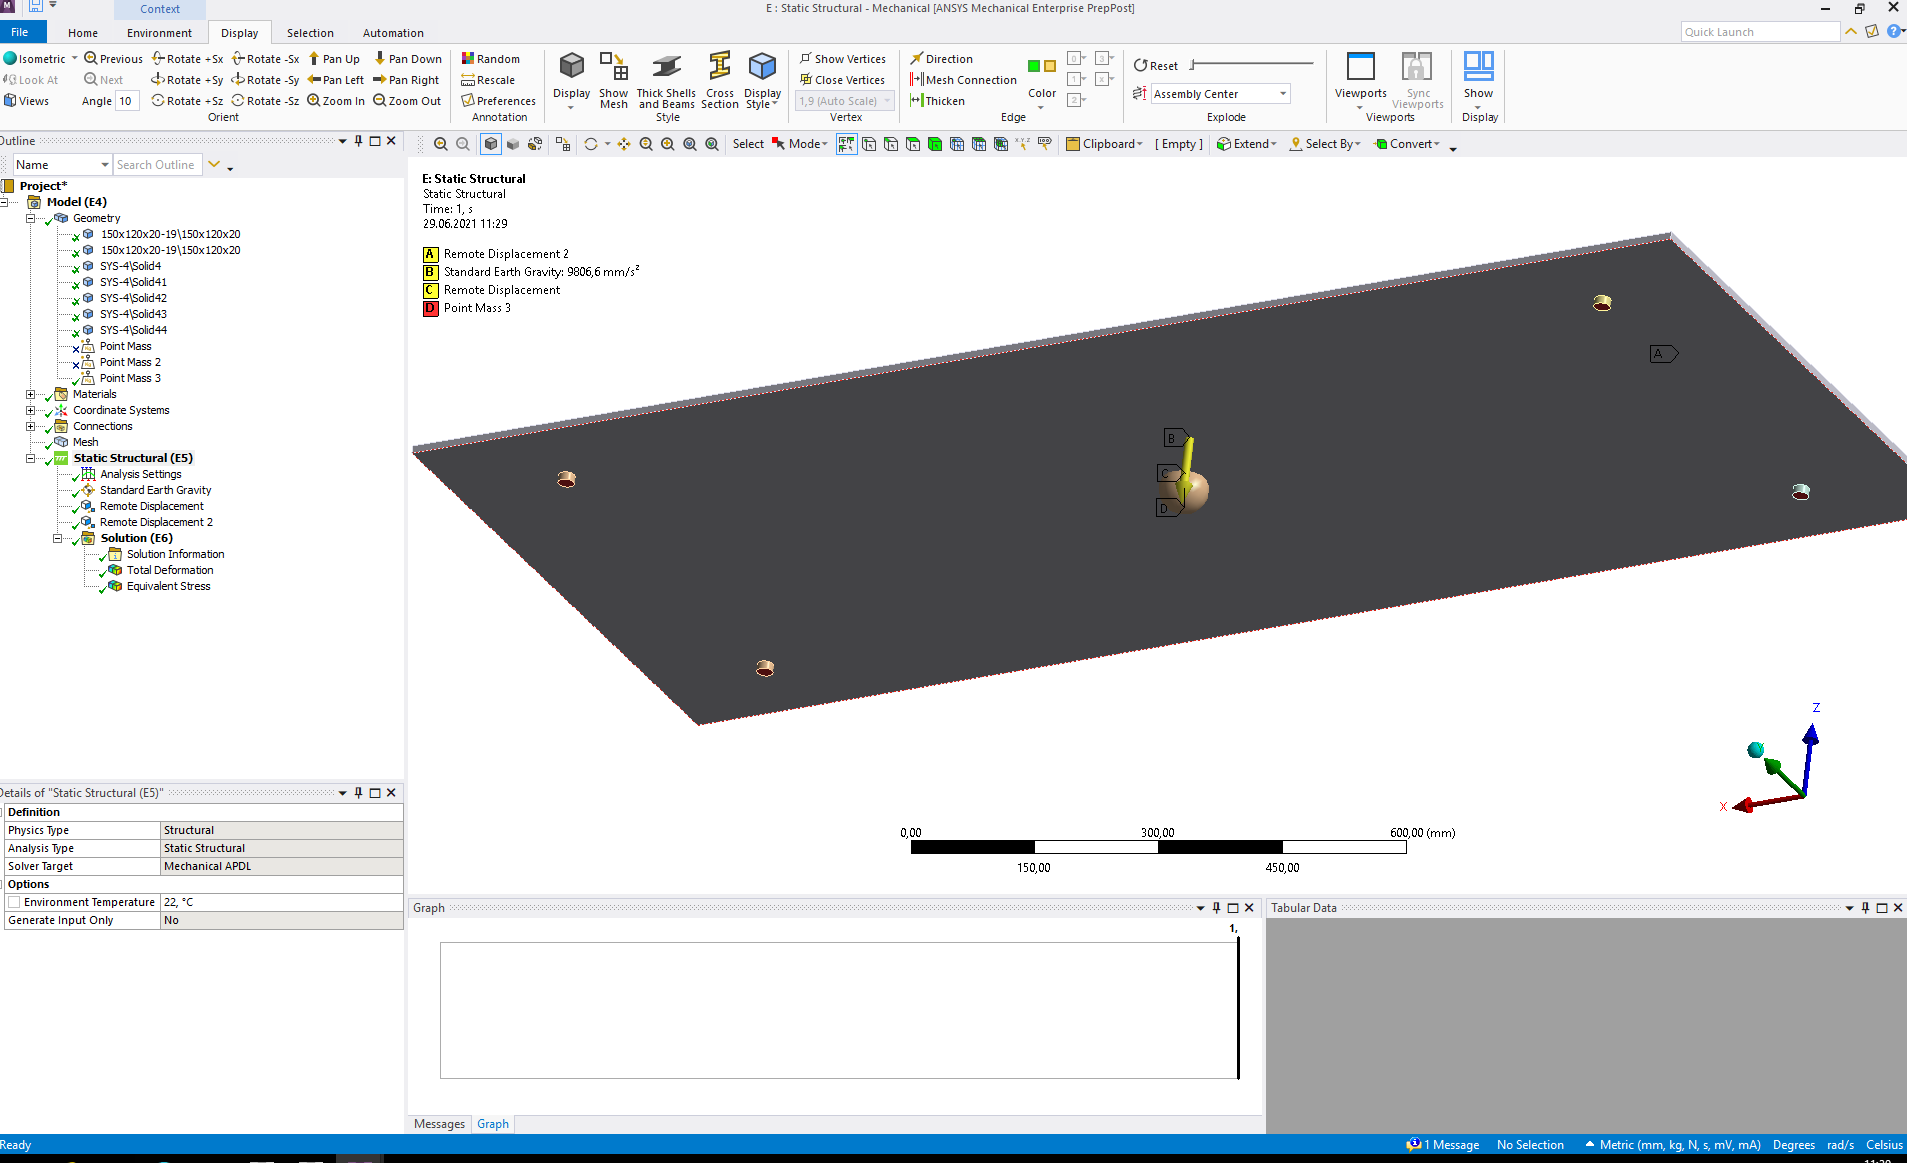Expand the Coordinate Systems tree node
Image resolution: width=1907 pixels, height=1163 pixels.
pos(30,410)
